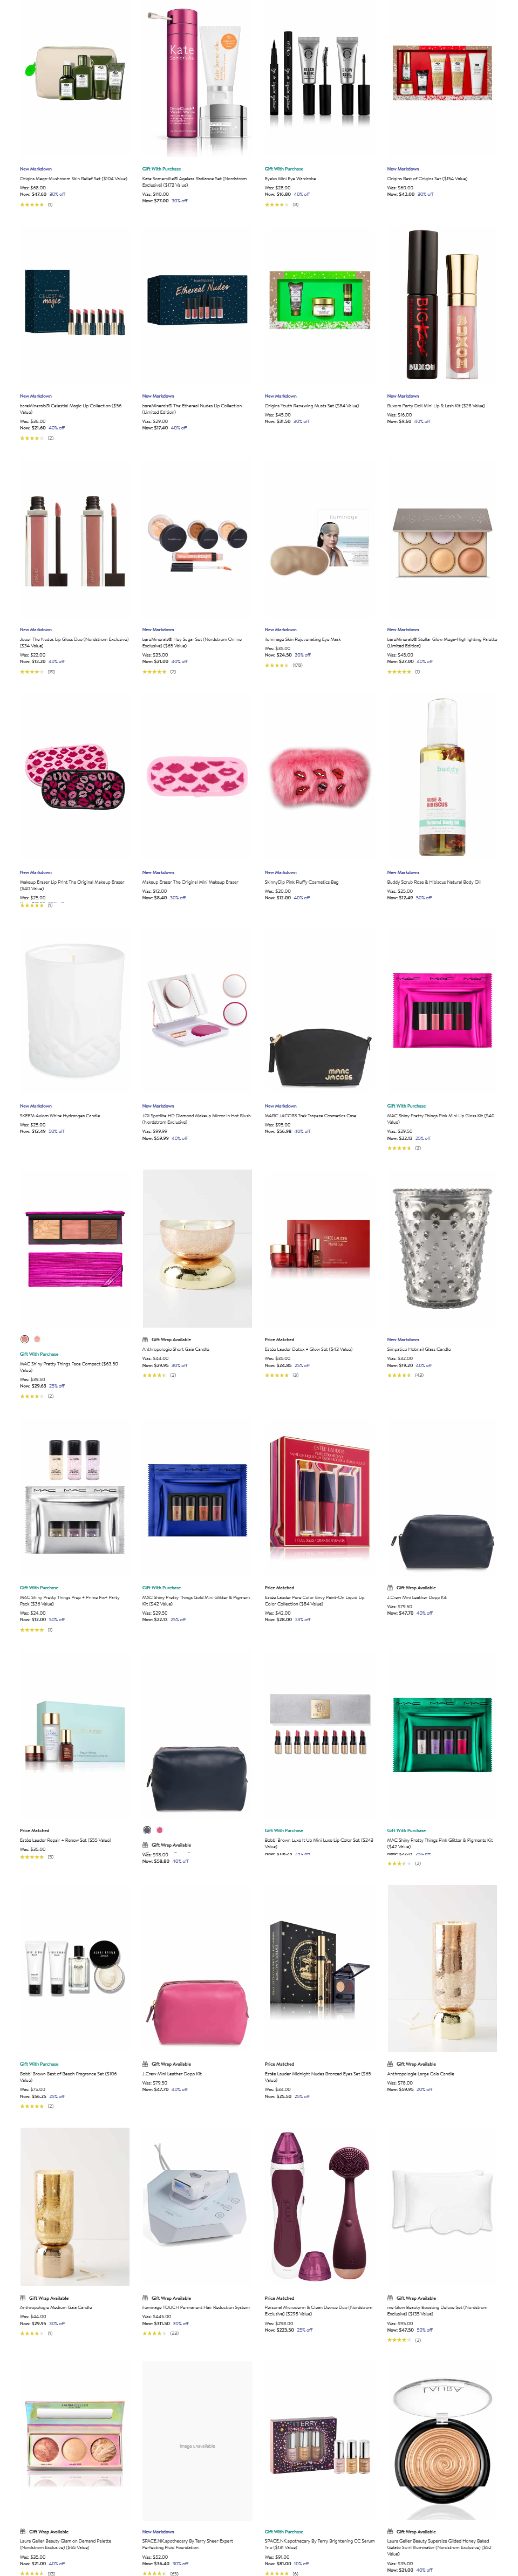Choose the navy color swatch for J.Crew Dopp Kit
The image size is (518, 2576).
click(x=147, y=1830)
